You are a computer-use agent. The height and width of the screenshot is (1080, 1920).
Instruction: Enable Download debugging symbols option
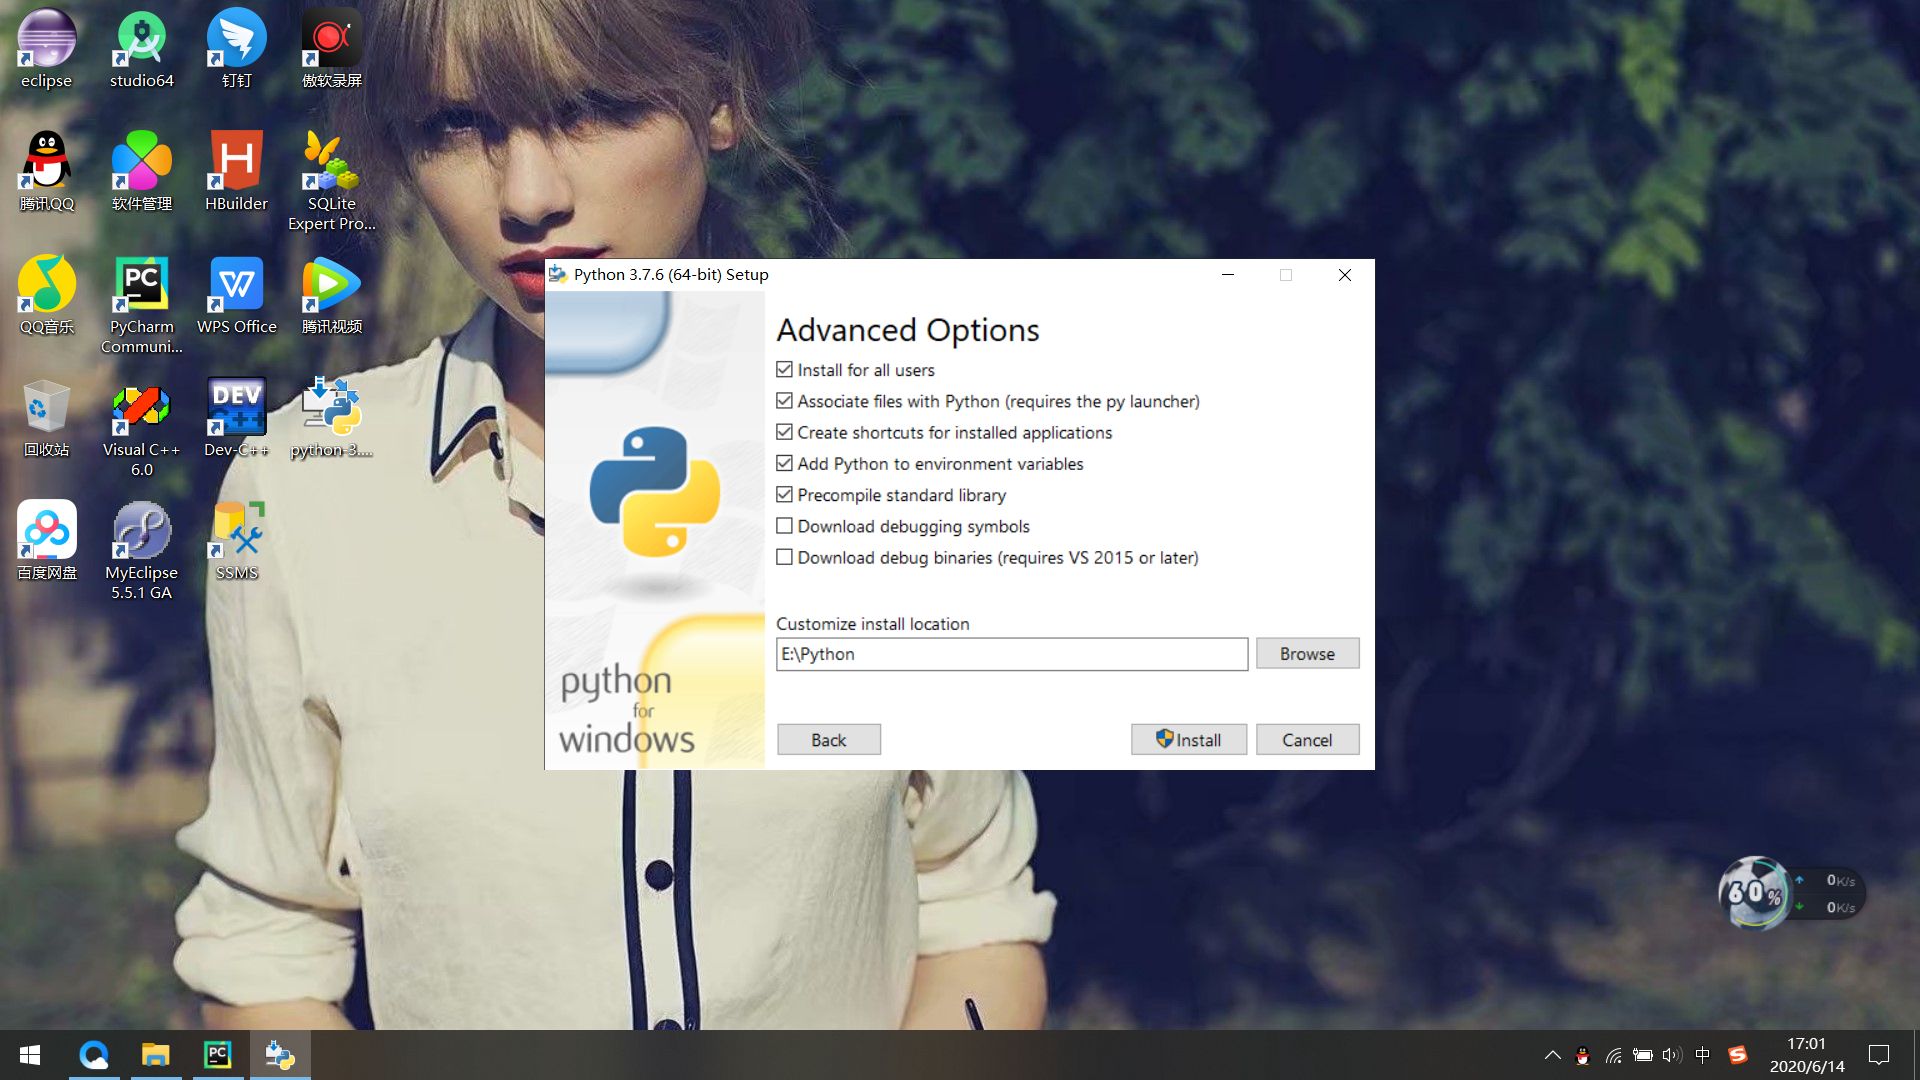(x=785, y=526)
